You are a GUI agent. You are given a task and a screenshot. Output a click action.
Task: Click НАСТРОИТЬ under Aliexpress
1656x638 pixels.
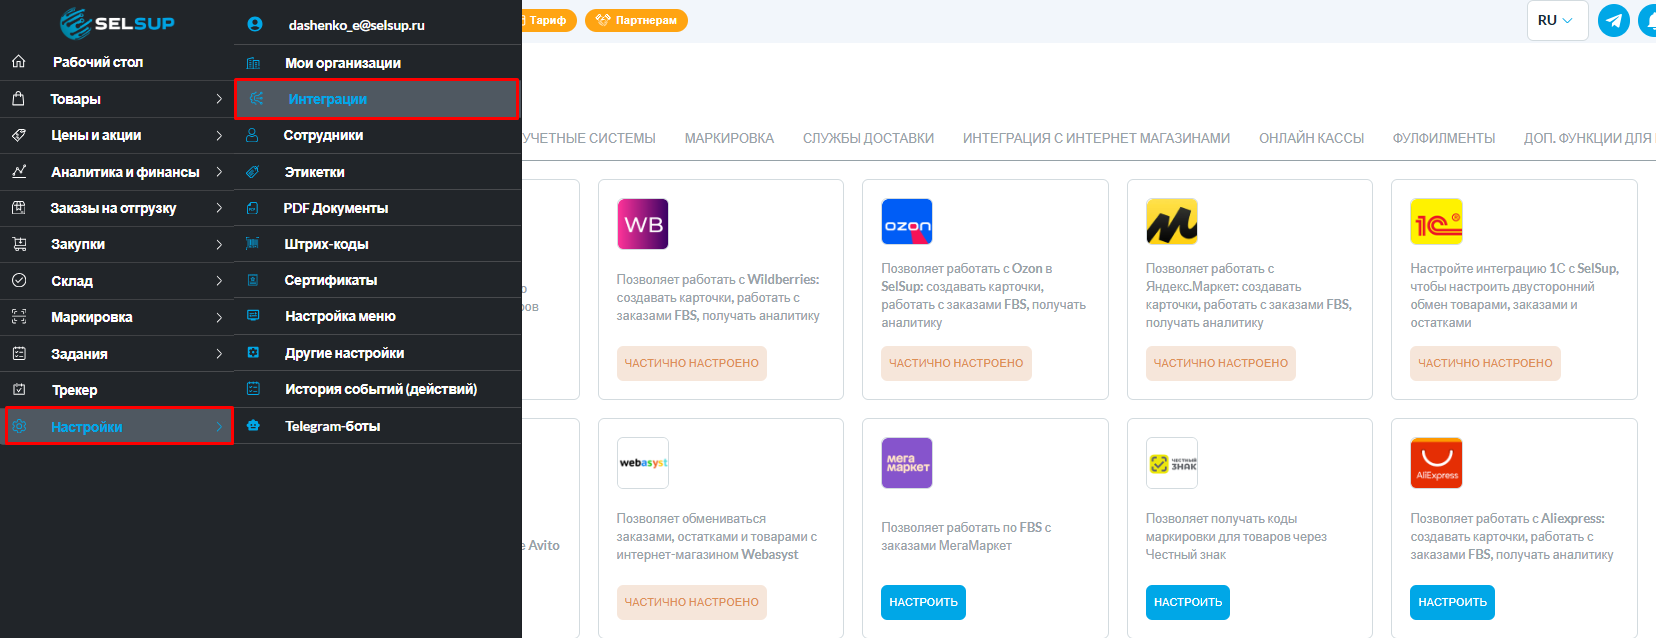point(1452,602)
